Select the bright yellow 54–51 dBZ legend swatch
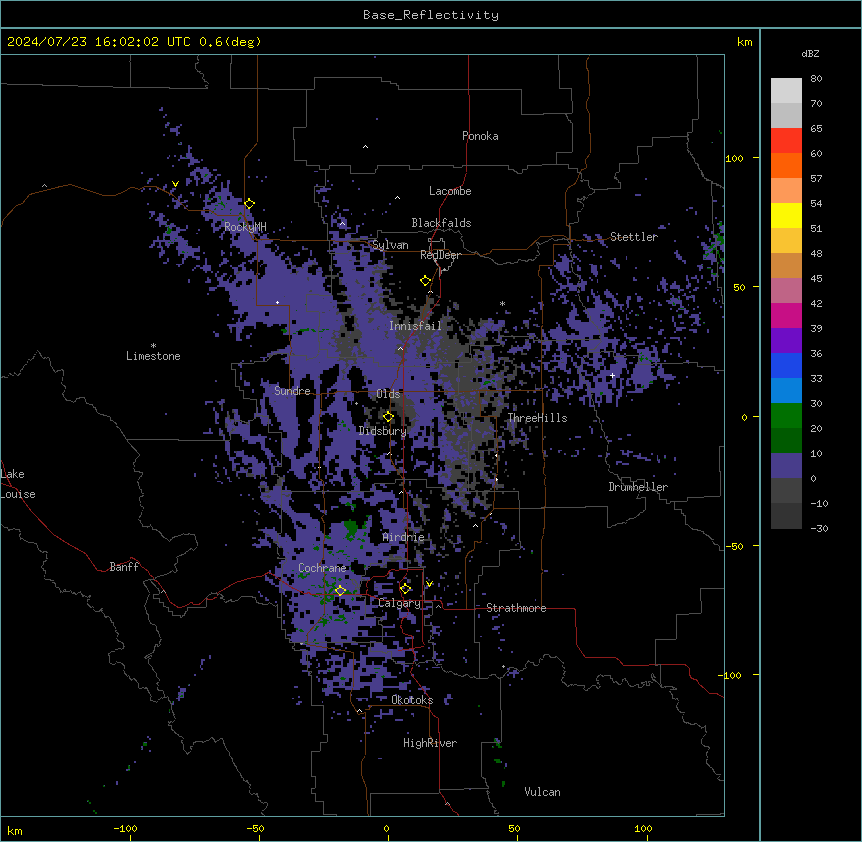This screenshot has height=842, width=862. pyautogui.click(x=786, y=215)
